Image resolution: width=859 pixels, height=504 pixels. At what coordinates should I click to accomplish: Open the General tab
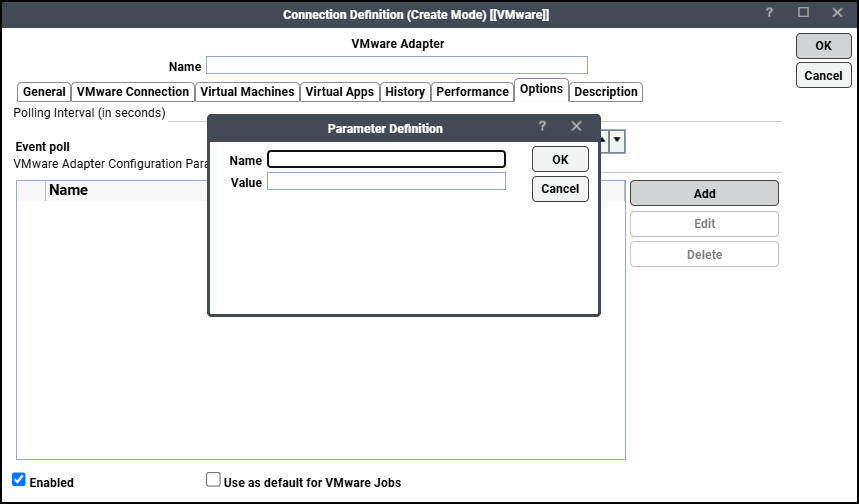click(44, 92)
